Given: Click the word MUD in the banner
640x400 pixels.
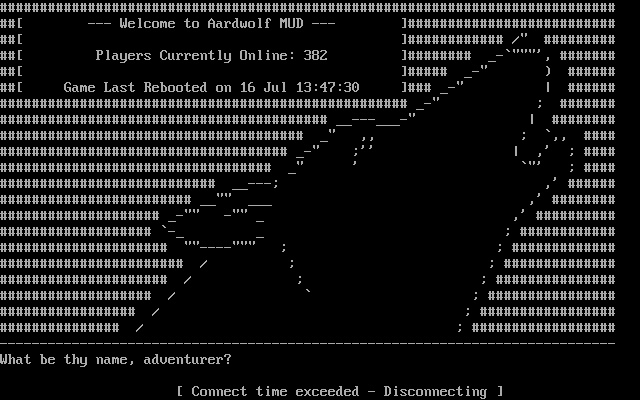Looking at the screenshot, I should tap(291, 23).
